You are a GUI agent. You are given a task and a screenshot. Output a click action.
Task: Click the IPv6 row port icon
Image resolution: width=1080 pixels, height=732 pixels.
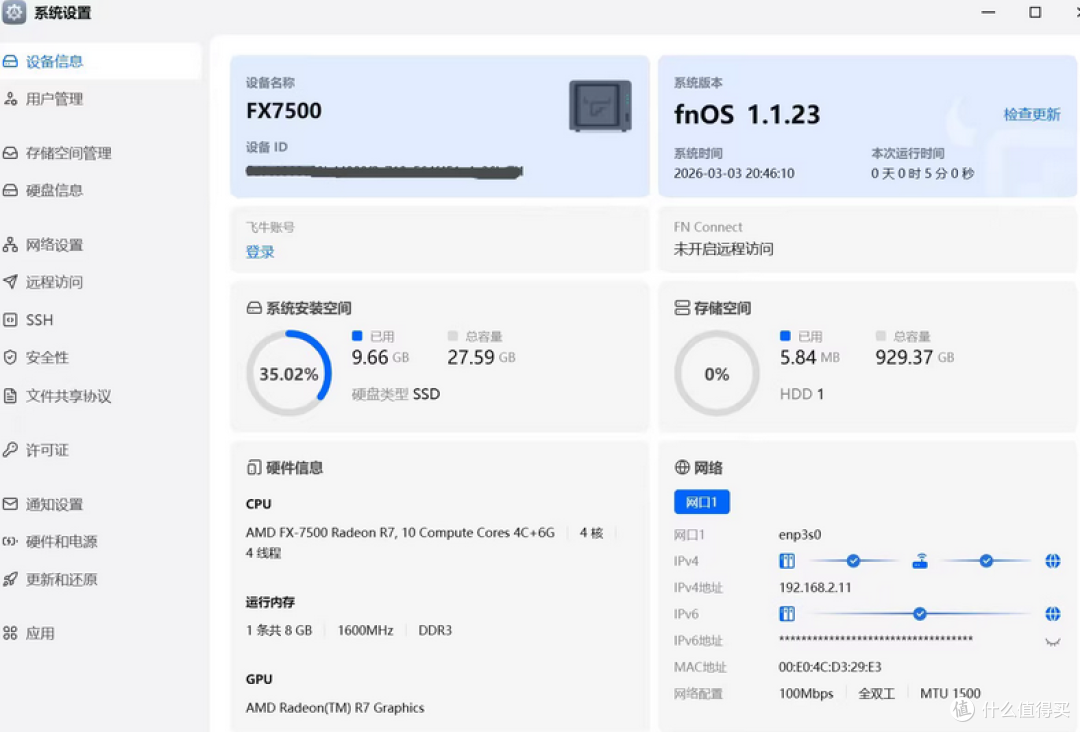(x=787, y=614)
